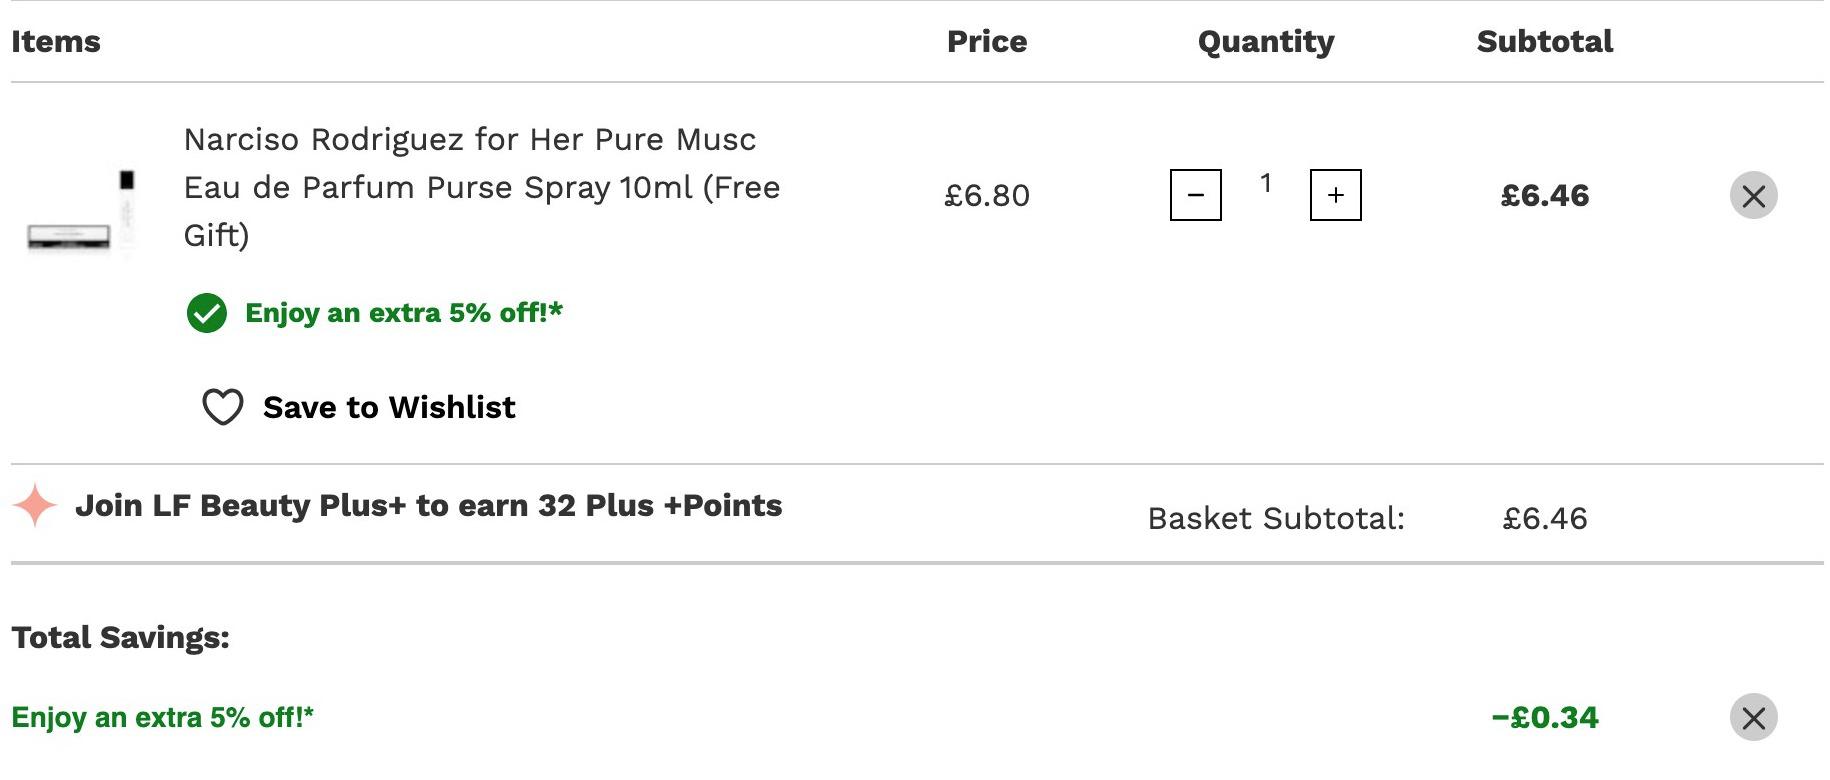Click the Quantity column header
Image resolution: width=1830 pixels, height=780 pixels.
(x=1266, y=42)
